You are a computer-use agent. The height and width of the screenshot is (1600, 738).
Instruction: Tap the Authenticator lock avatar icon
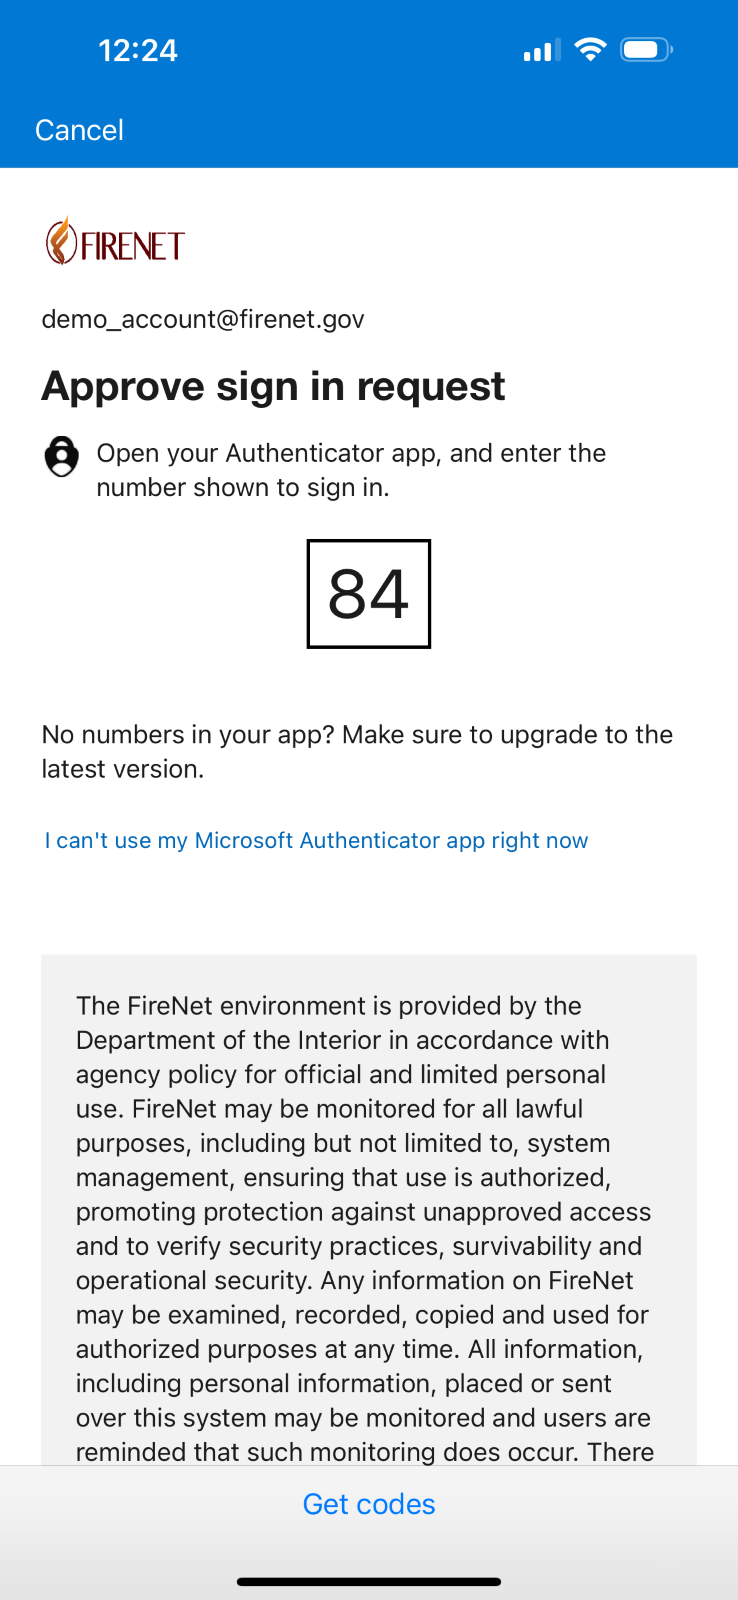[62, 456]
